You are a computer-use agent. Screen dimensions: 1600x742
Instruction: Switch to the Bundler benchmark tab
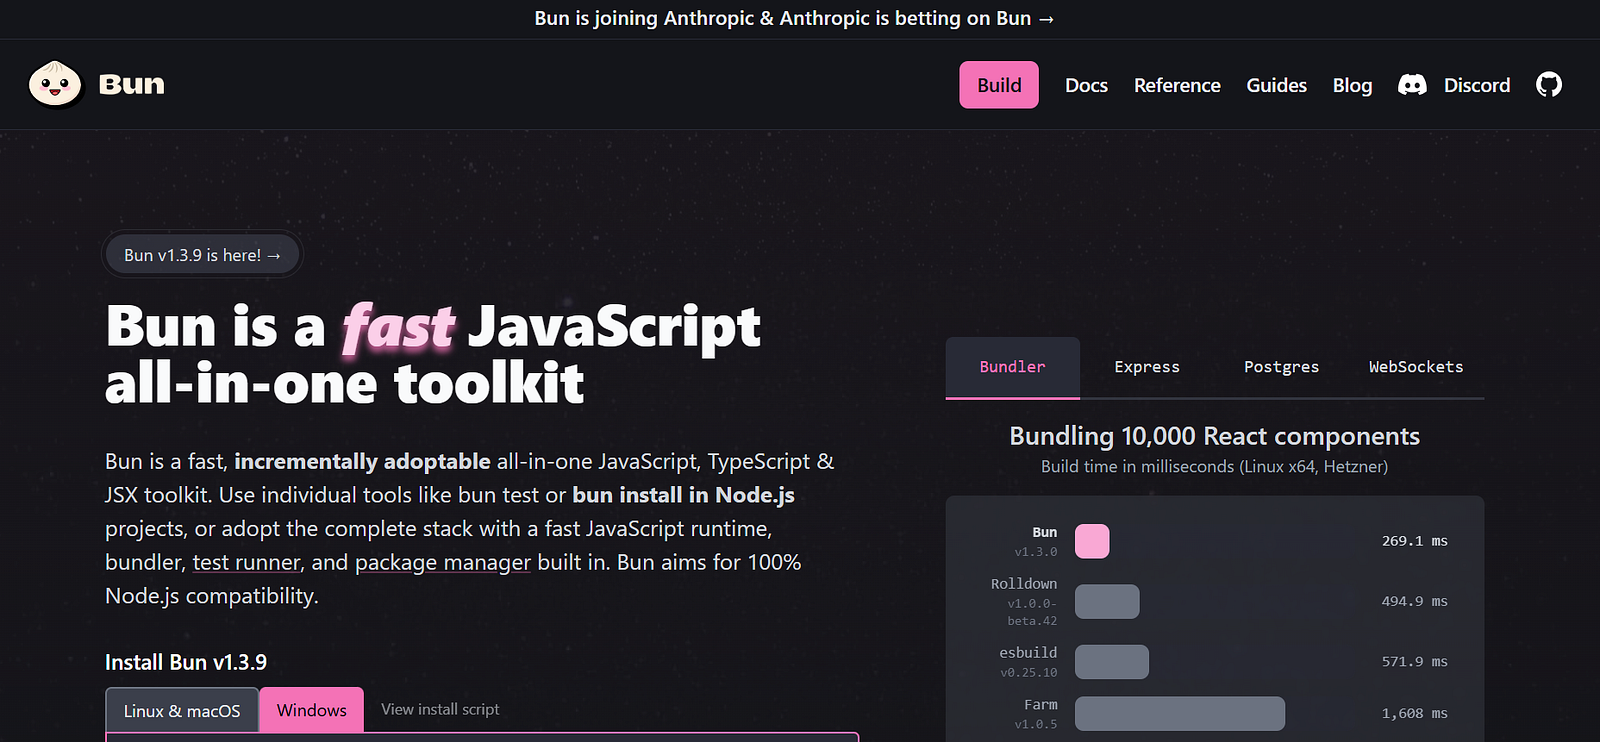click(1013, 367)
